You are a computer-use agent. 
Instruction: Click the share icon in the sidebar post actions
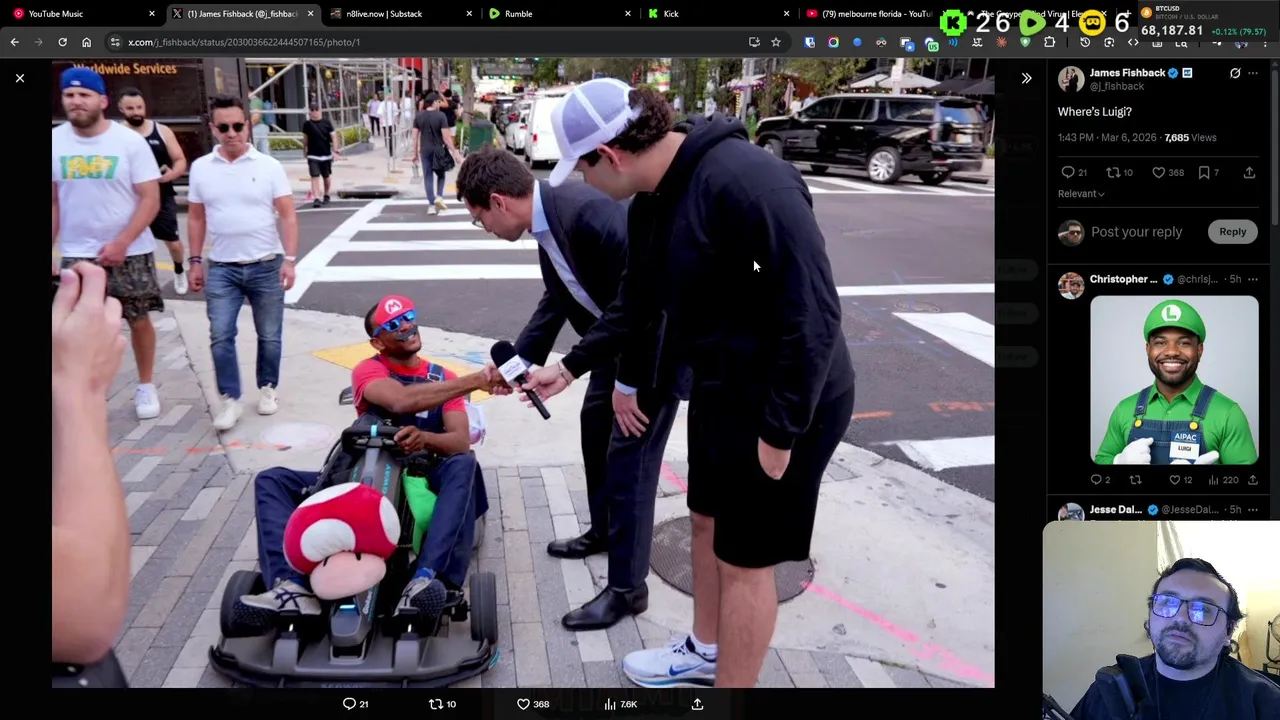pyautogui.click(x=1249, y=172)
